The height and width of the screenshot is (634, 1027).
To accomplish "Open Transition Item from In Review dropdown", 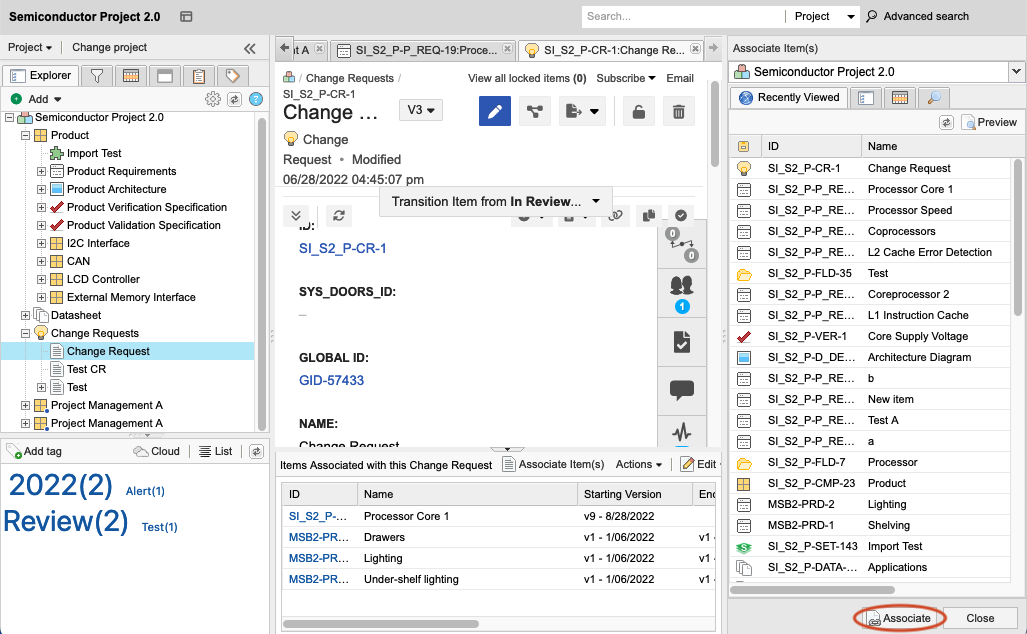I will coord(495,201).
